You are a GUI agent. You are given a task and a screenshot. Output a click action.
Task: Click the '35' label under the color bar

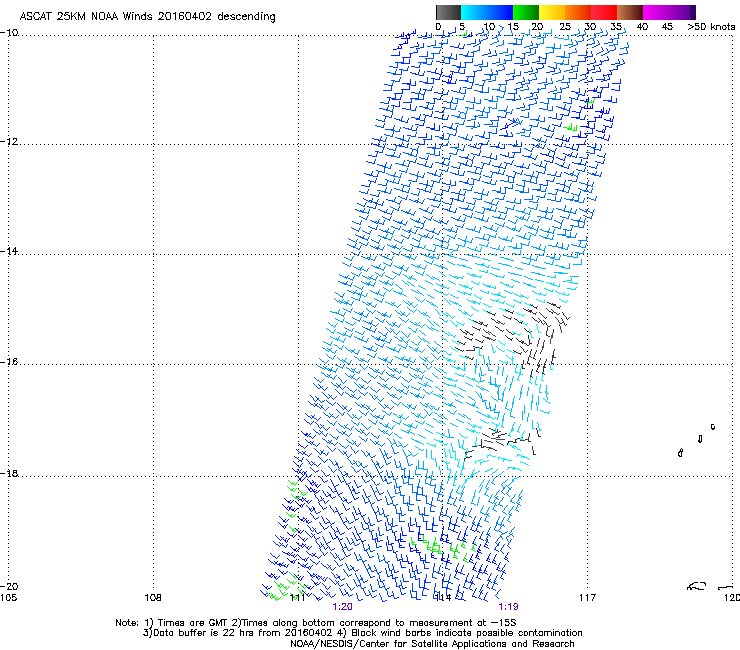(616, 27)
